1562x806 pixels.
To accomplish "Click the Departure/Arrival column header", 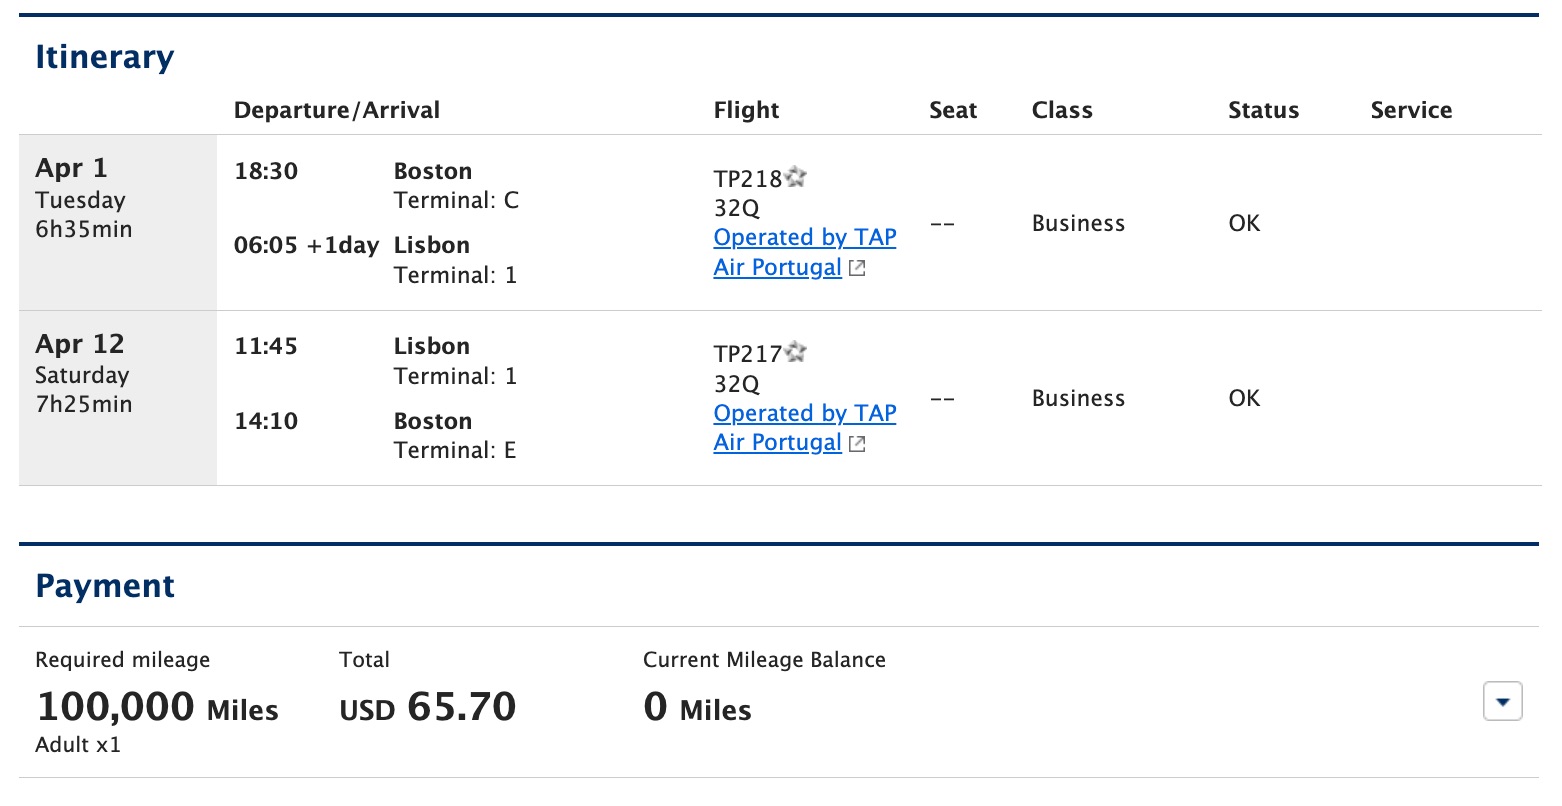I will [x=337, y=110].
